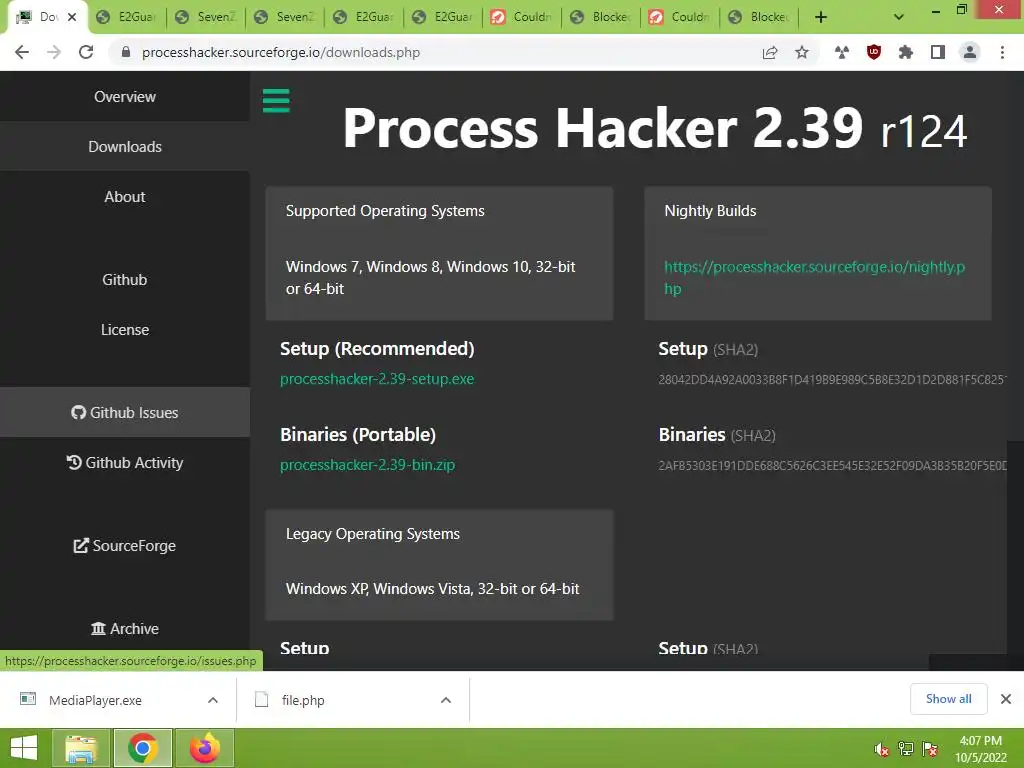Open Chrome profile avatar
Screen dimensions: 1024x768
[970, 52]
